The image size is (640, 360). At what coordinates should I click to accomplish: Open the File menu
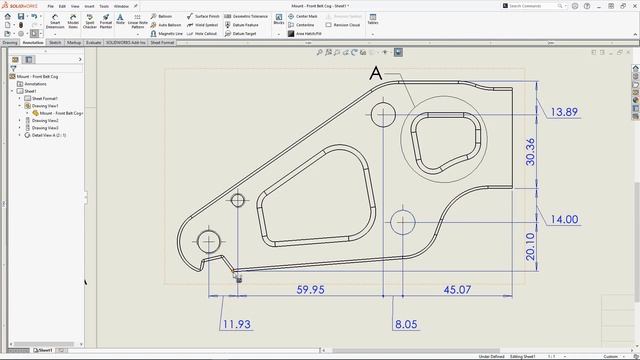[x=51, y=6]
